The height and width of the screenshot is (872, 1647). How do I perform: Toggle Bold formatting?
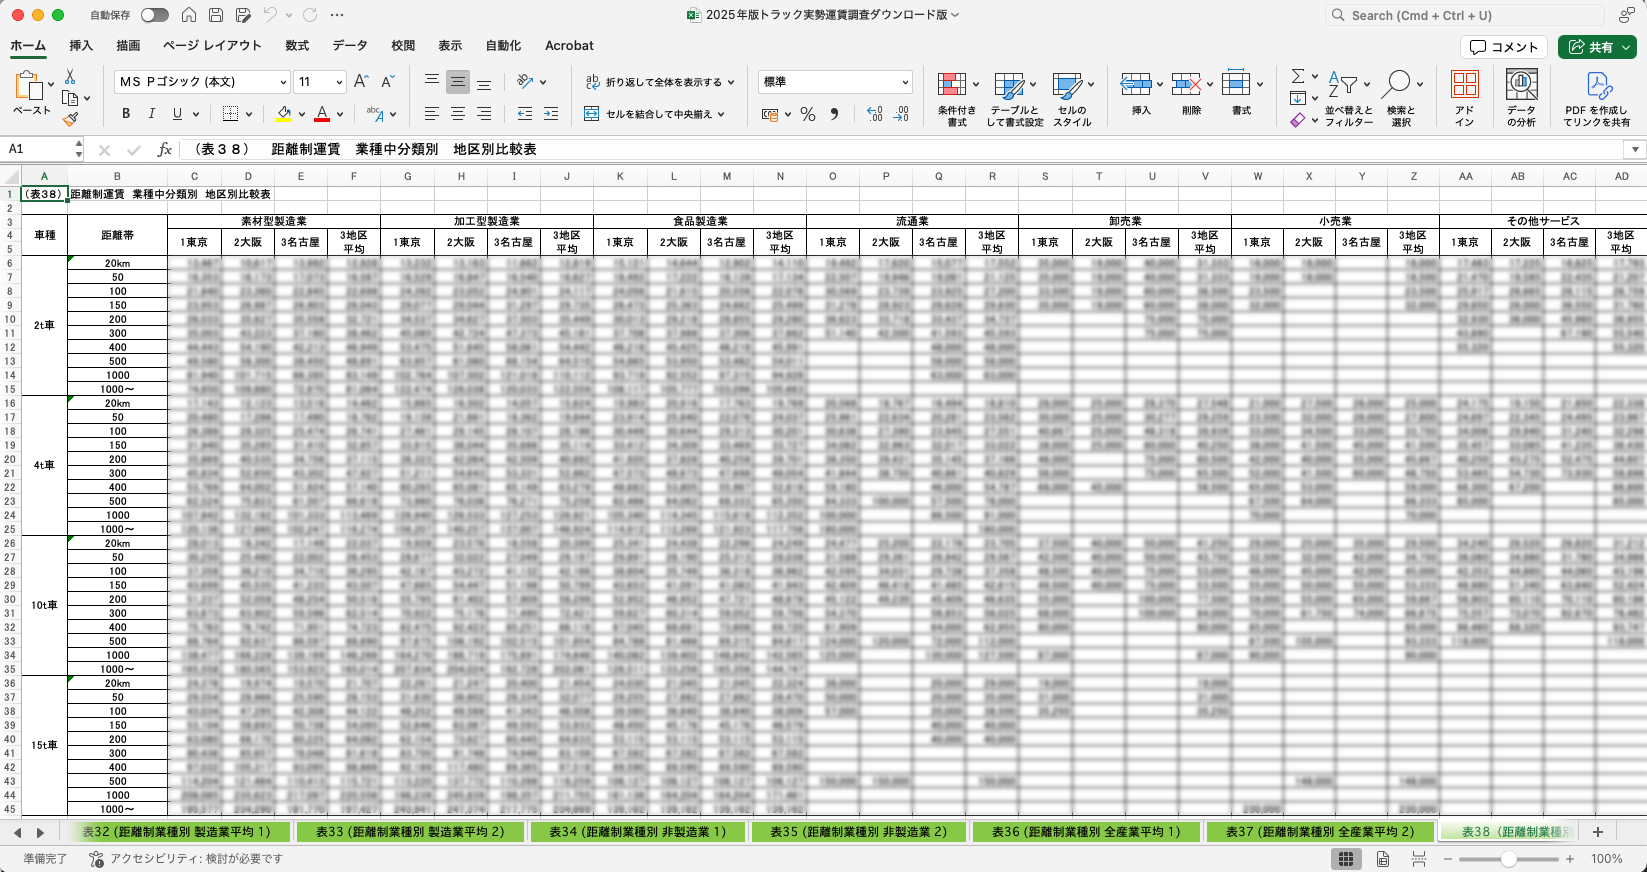tap(126, 114)
